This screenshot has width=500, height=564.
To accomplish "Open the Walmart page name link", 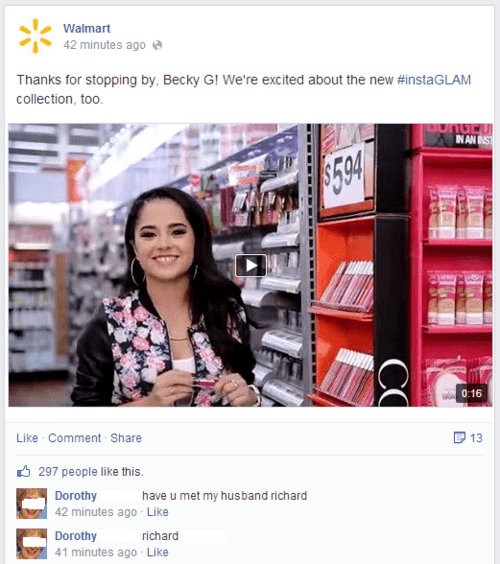I will point(87,28).
